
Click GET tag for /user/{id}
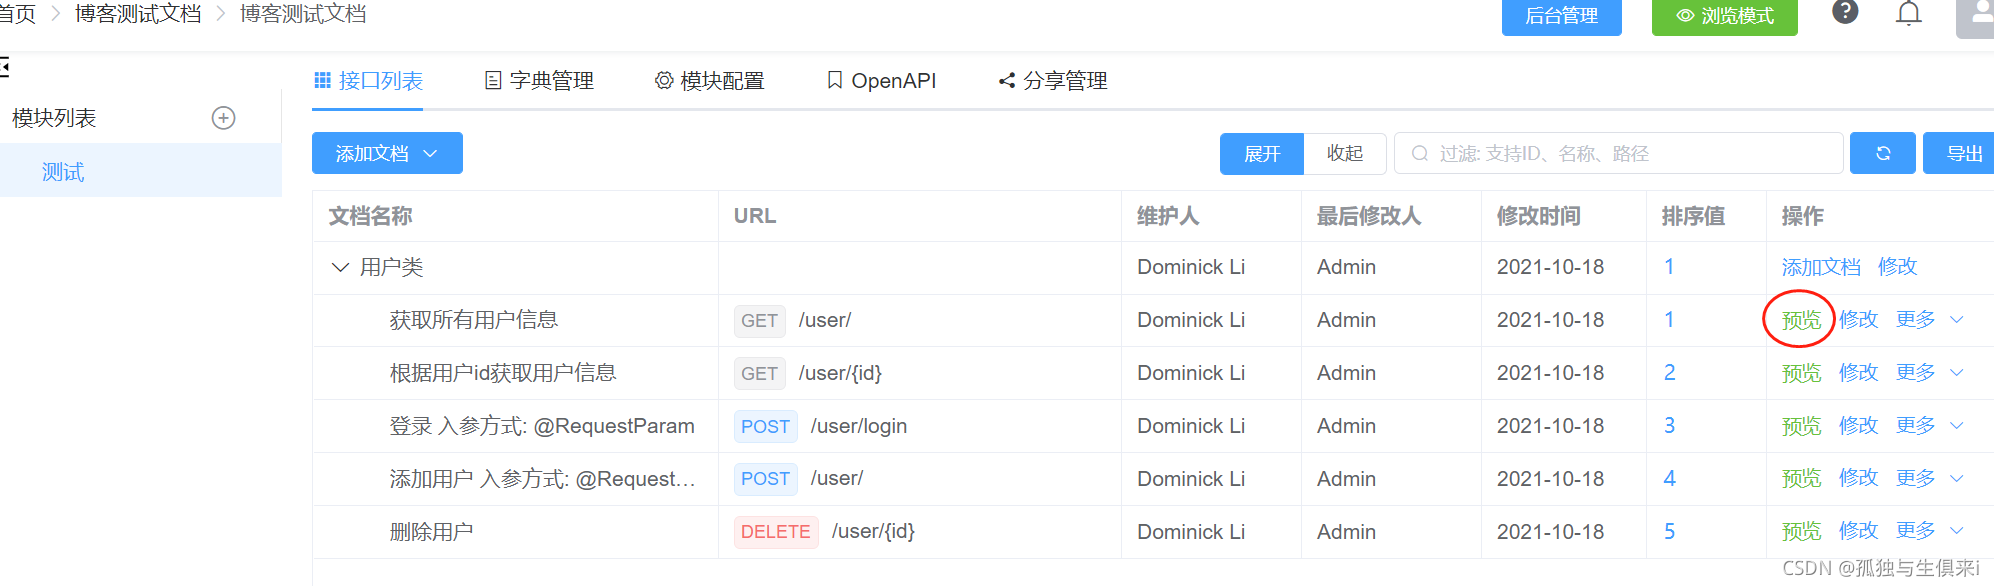tap(759, 373)
